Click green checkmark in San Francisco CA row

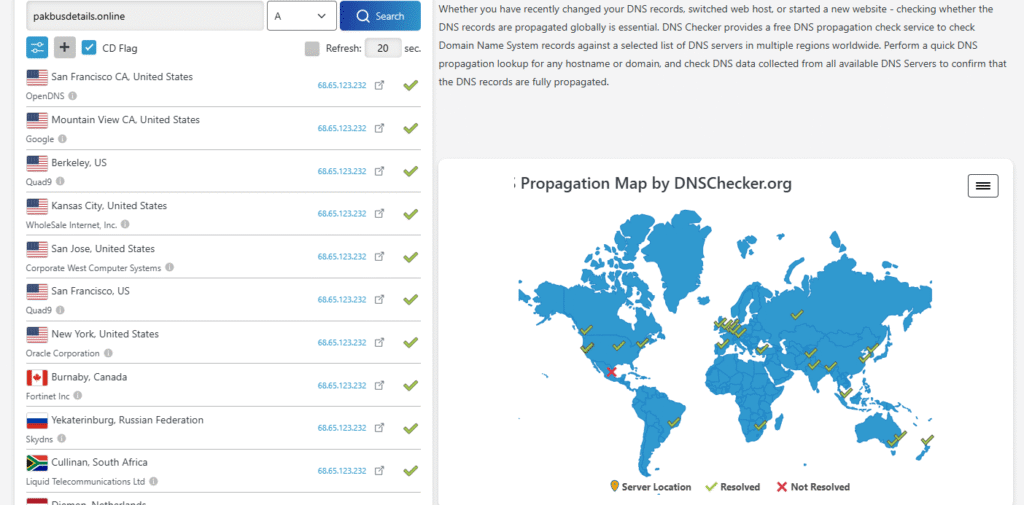coord(410,85)
